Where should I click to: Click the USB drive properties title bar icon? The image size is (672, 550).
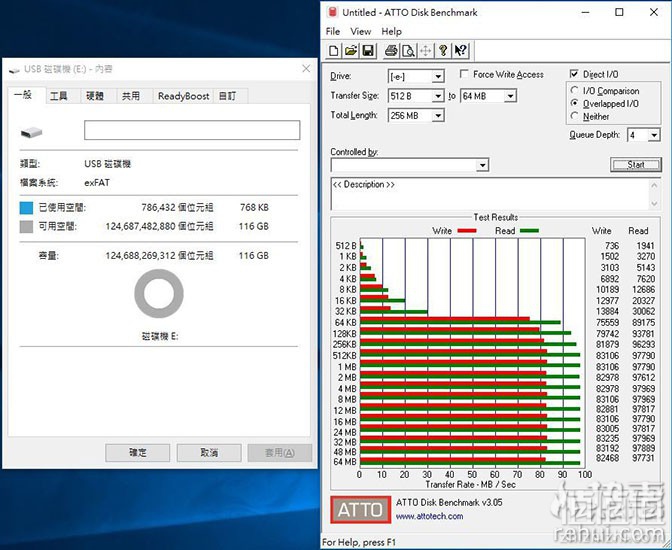pos(14,69)
